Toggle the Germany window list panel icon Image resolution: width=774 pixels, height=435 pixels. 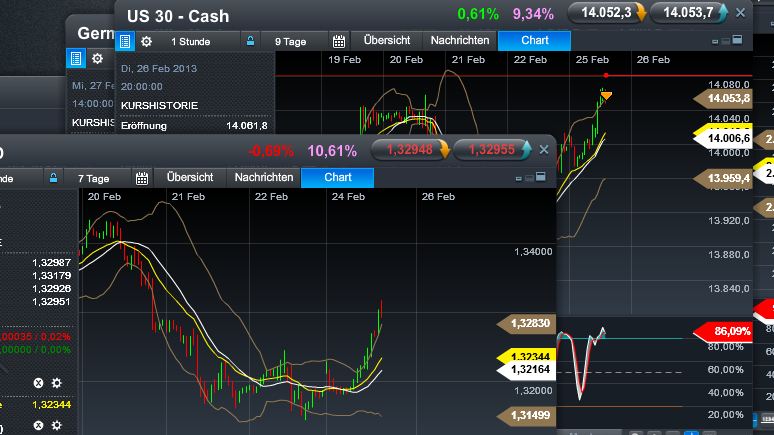click(76, 58)
